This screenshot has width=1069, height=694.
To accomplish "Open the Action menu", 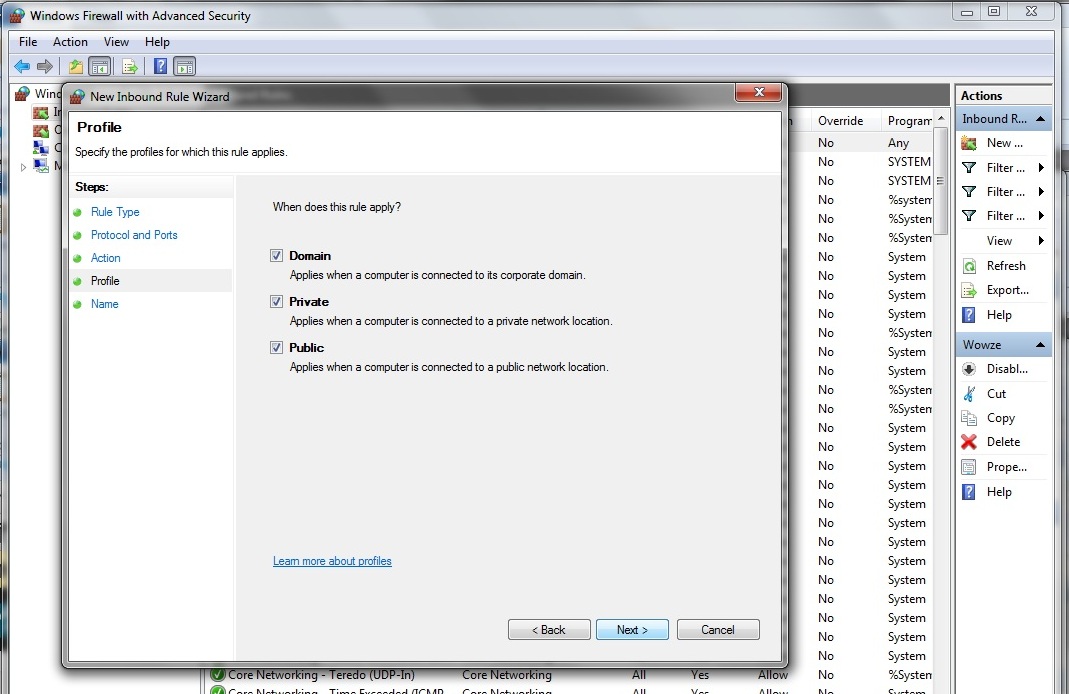I will pos(70,42).
